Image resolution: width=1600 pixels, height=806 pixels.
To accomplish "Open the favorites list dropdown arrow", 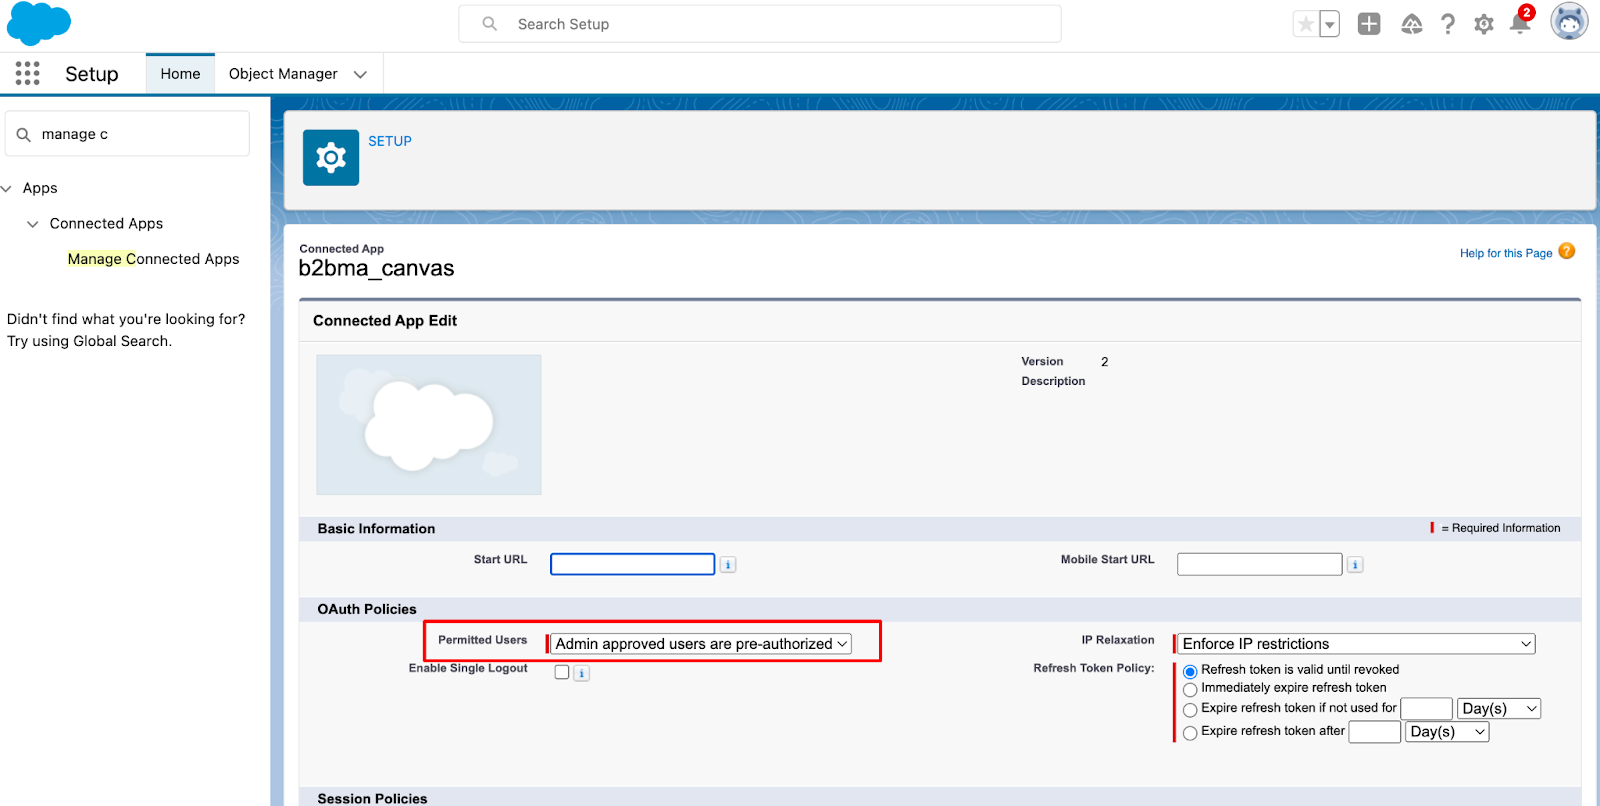I will pyautogui.click(x=1330, y=24).
